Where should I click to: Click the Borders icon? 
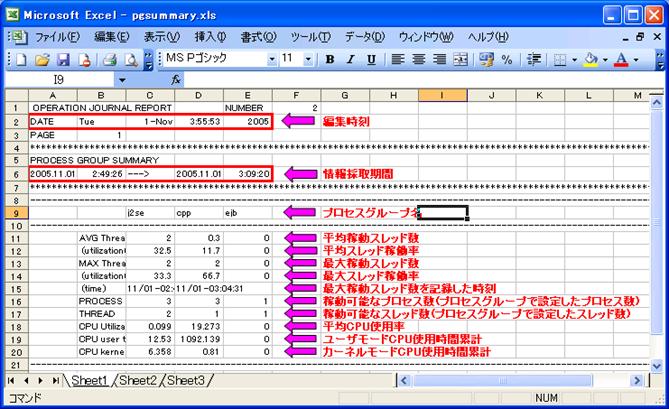click(560, 60)
